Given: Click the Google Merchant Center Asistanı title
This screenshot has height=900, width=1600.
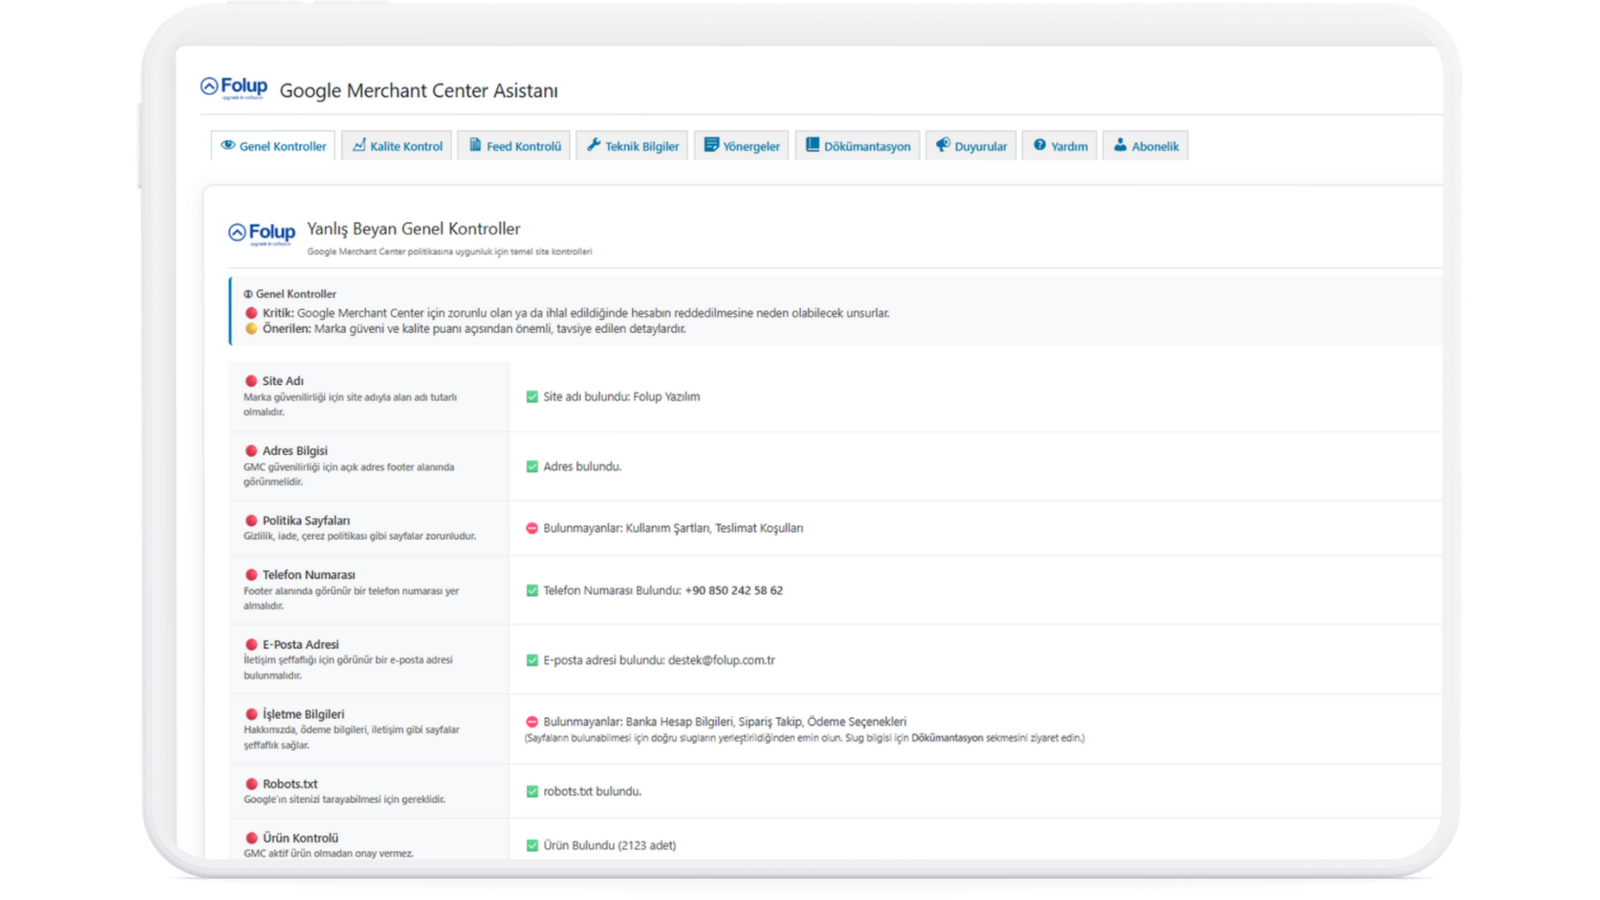Looking at the screenshot, I should (419, 91).
